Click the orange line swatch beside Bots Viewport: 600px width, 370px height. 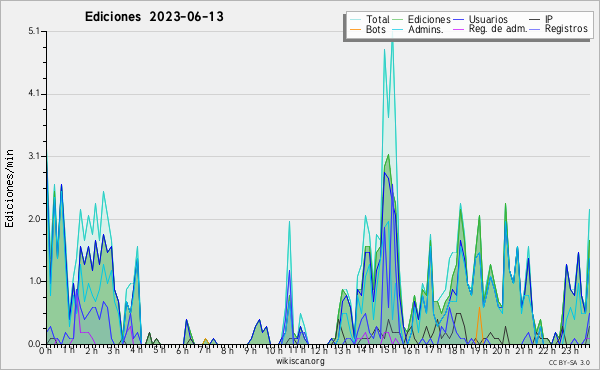click(355, 29)
